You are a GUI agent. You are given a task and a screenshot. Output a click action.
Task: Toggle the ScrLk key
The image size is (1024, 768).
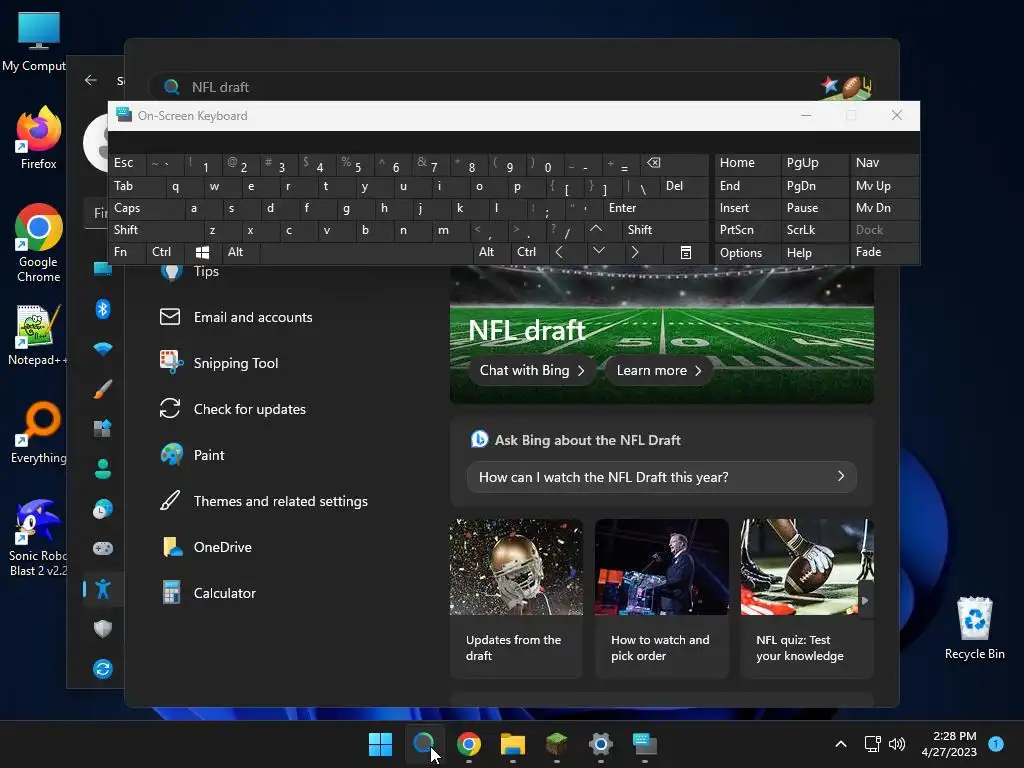814,230
